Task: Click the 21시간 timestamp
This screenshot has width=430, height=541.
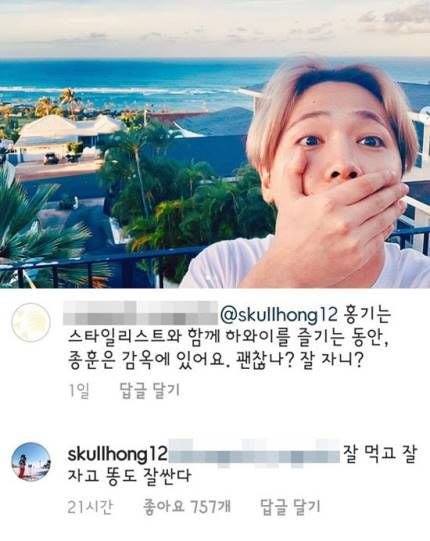Action: [90, 506]
